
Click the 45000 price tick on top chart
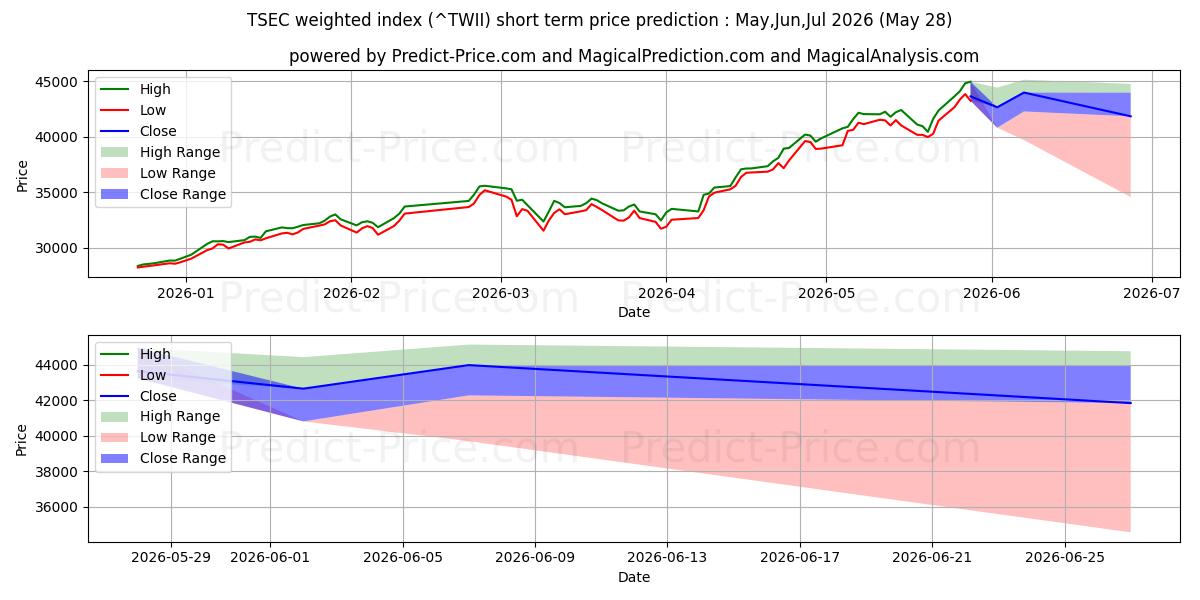coord(59,82)
